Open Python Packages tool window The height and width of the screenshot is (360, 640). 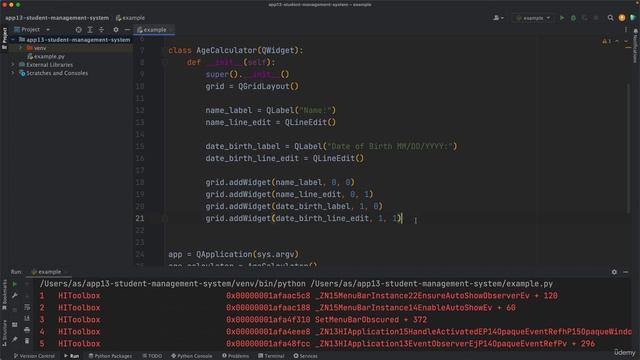pyautogui.click(x=110, y=356)
